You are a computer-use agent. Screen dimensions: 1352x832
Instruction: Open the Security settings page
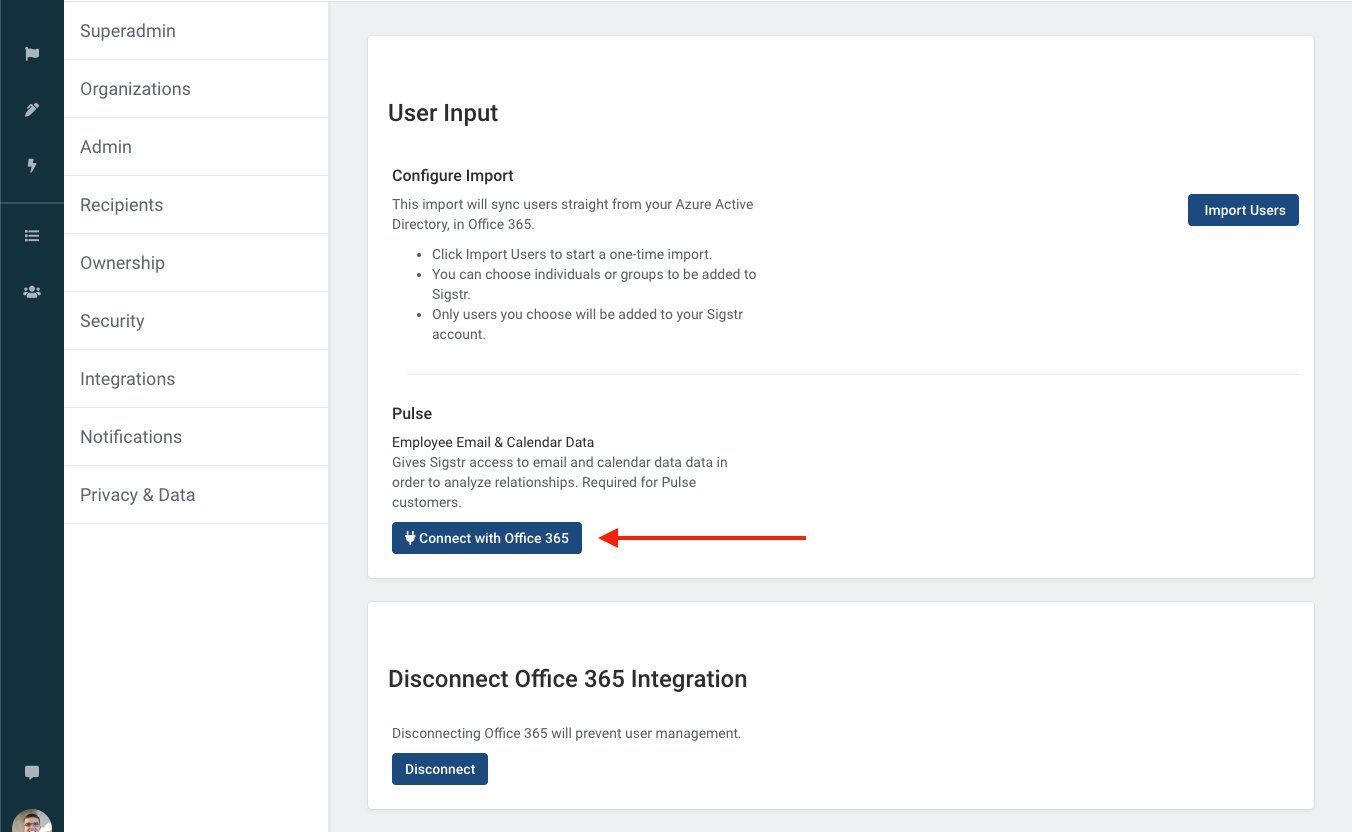pos(196,321)
